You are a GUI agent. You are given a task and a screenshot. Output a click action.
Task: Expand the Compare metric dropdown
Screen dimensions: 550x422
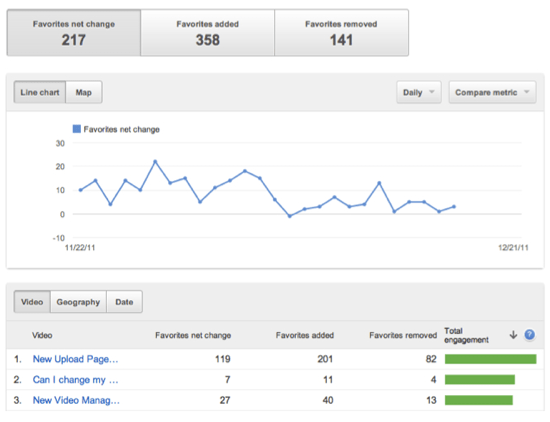click(x=492, y=92)
